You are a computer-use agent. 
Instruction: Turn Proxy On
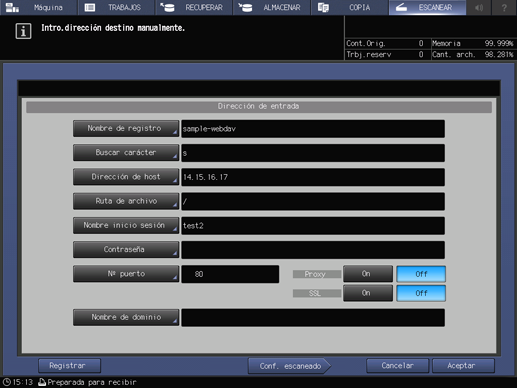368,274
